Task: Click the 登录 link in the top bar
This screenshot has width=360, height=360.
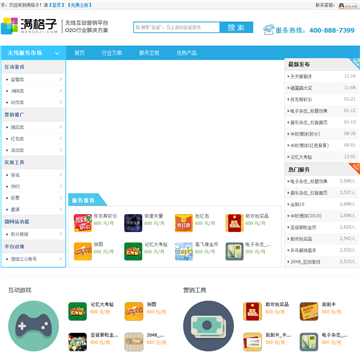Action: [x=56, y=5]
